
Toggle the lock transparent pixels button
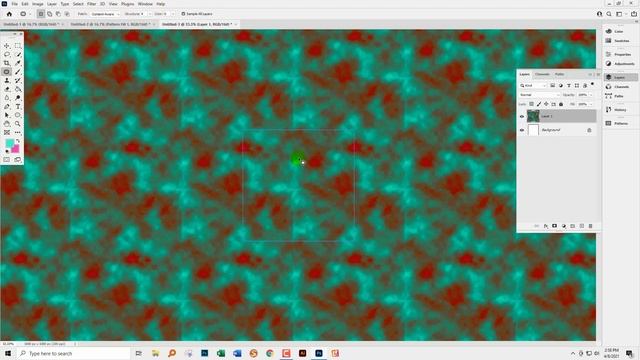(531, 104)
